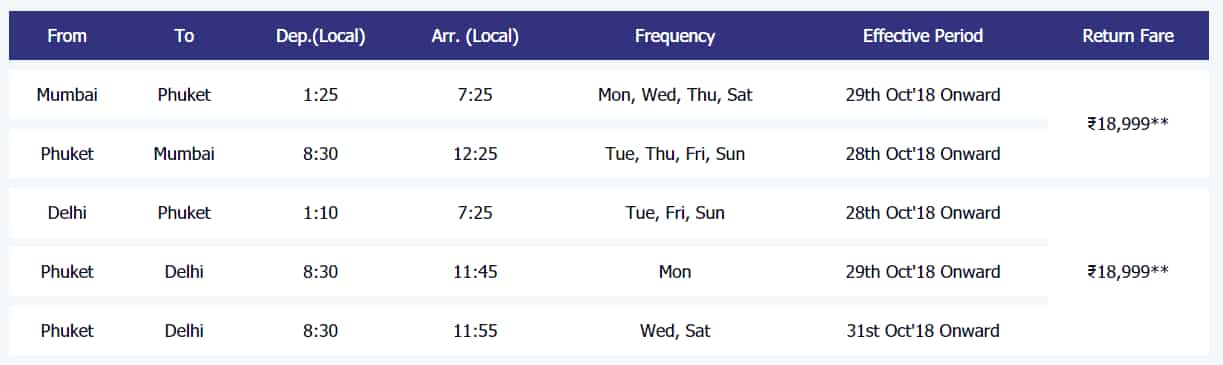Image resolution: width=1223 pixels, height=365 pixels.
Task: Click the Effective Period column header
Action: point(923,36)
